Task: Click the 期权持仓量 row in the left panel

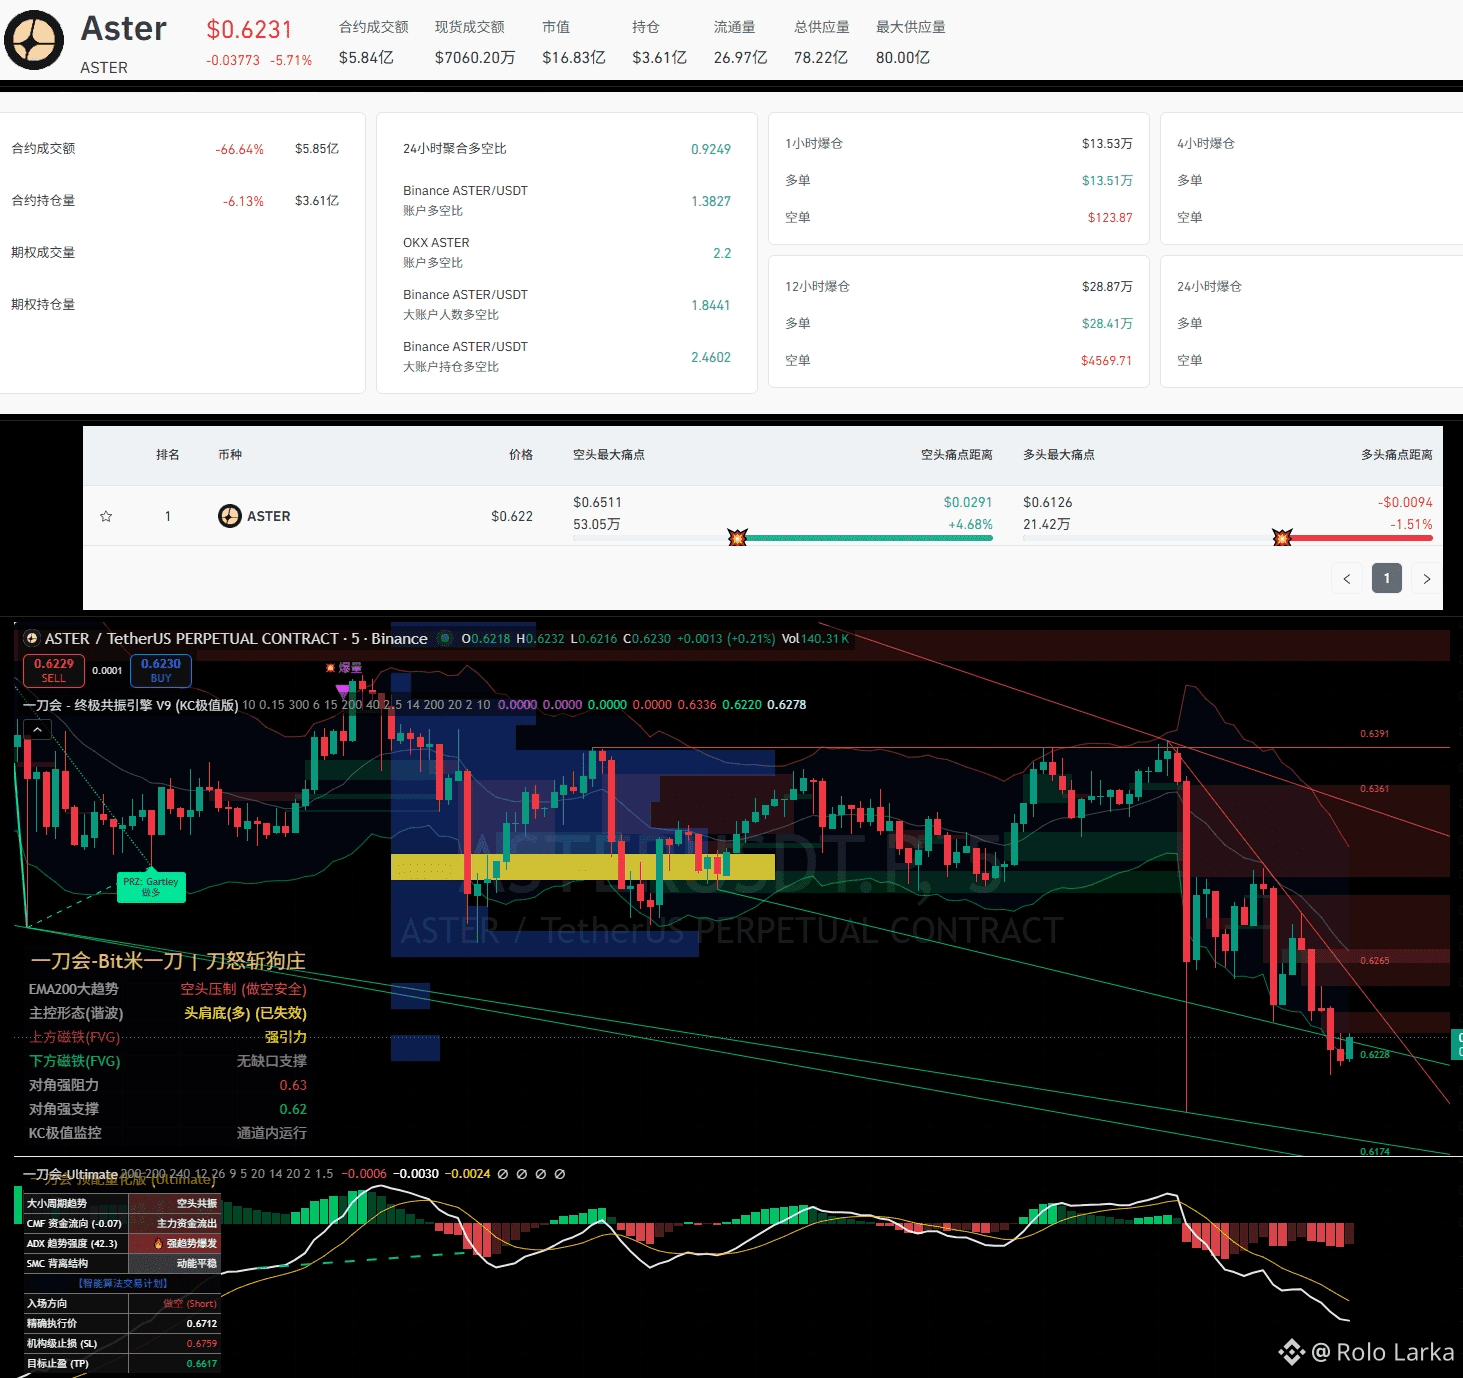Action: point(175,305)
